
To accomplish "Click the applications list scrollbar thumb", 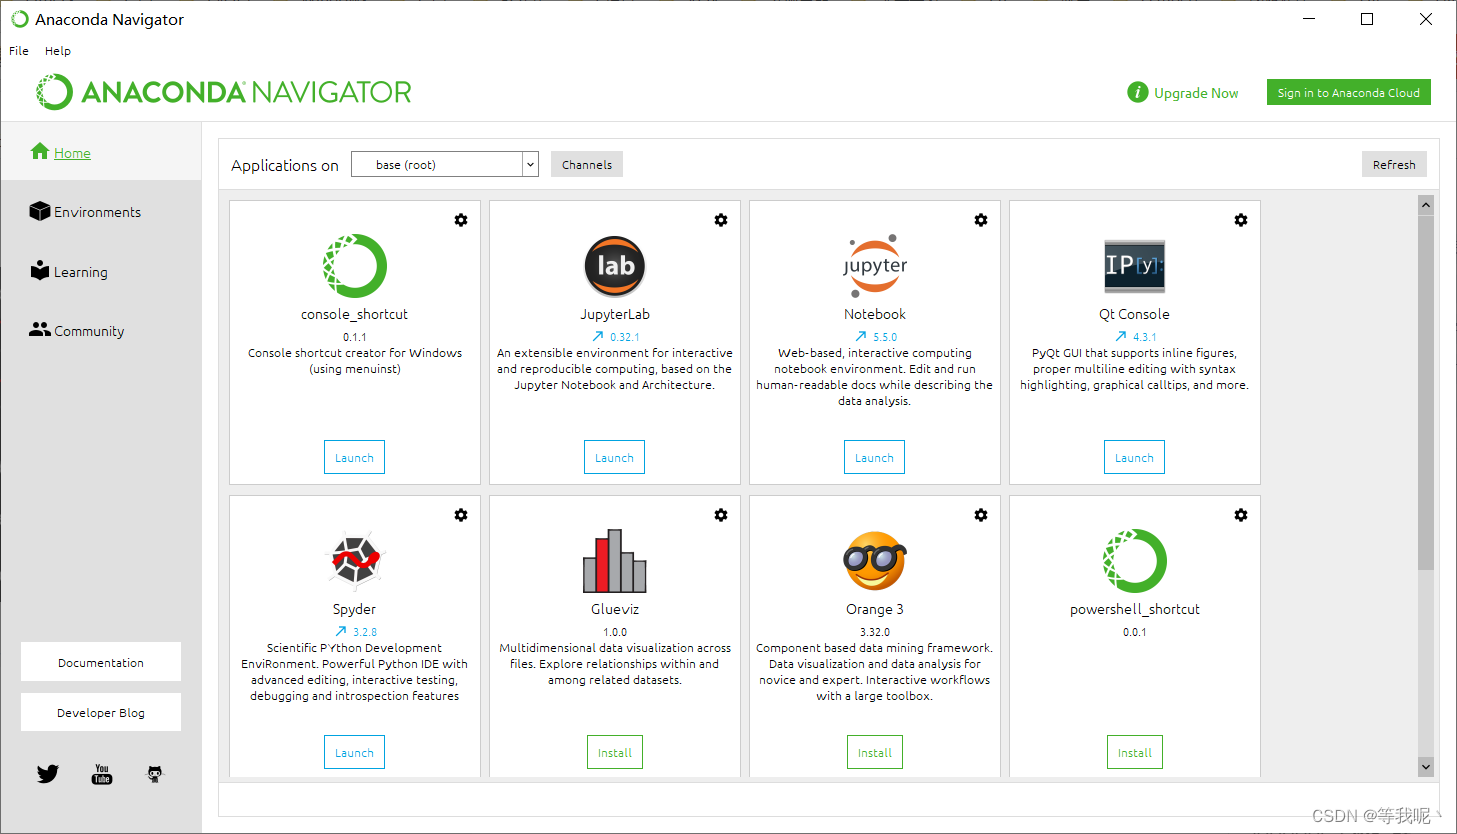I will click(1426, 392).
